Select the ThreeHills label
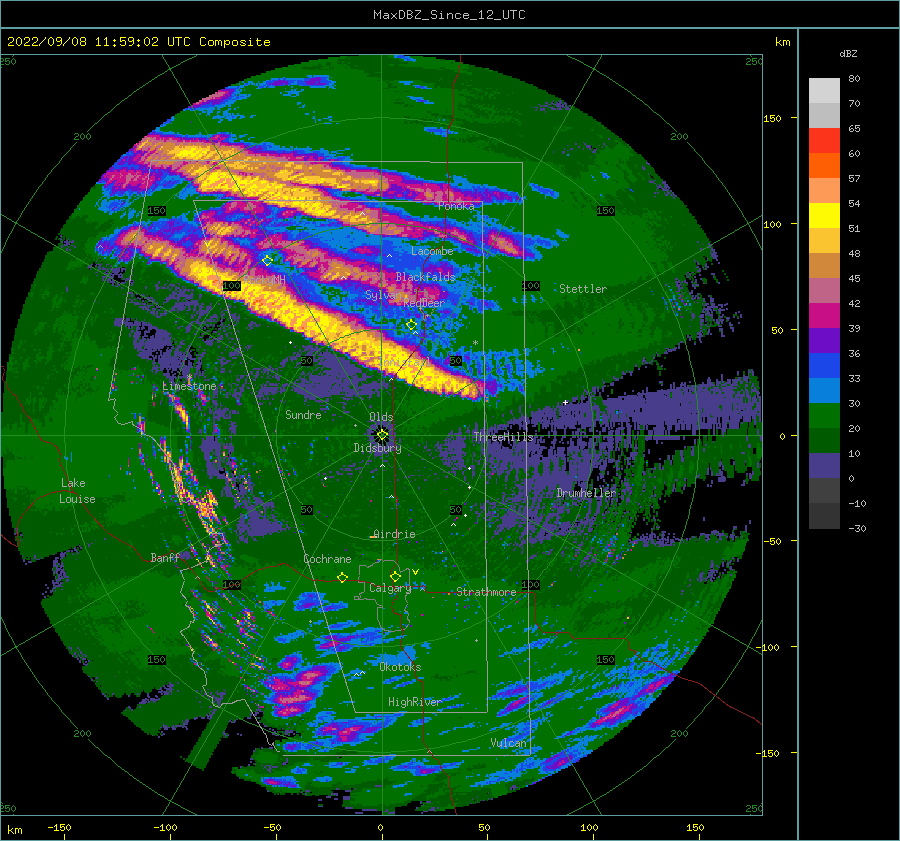The width and height of the screenshot is (900, 841). 503,437
